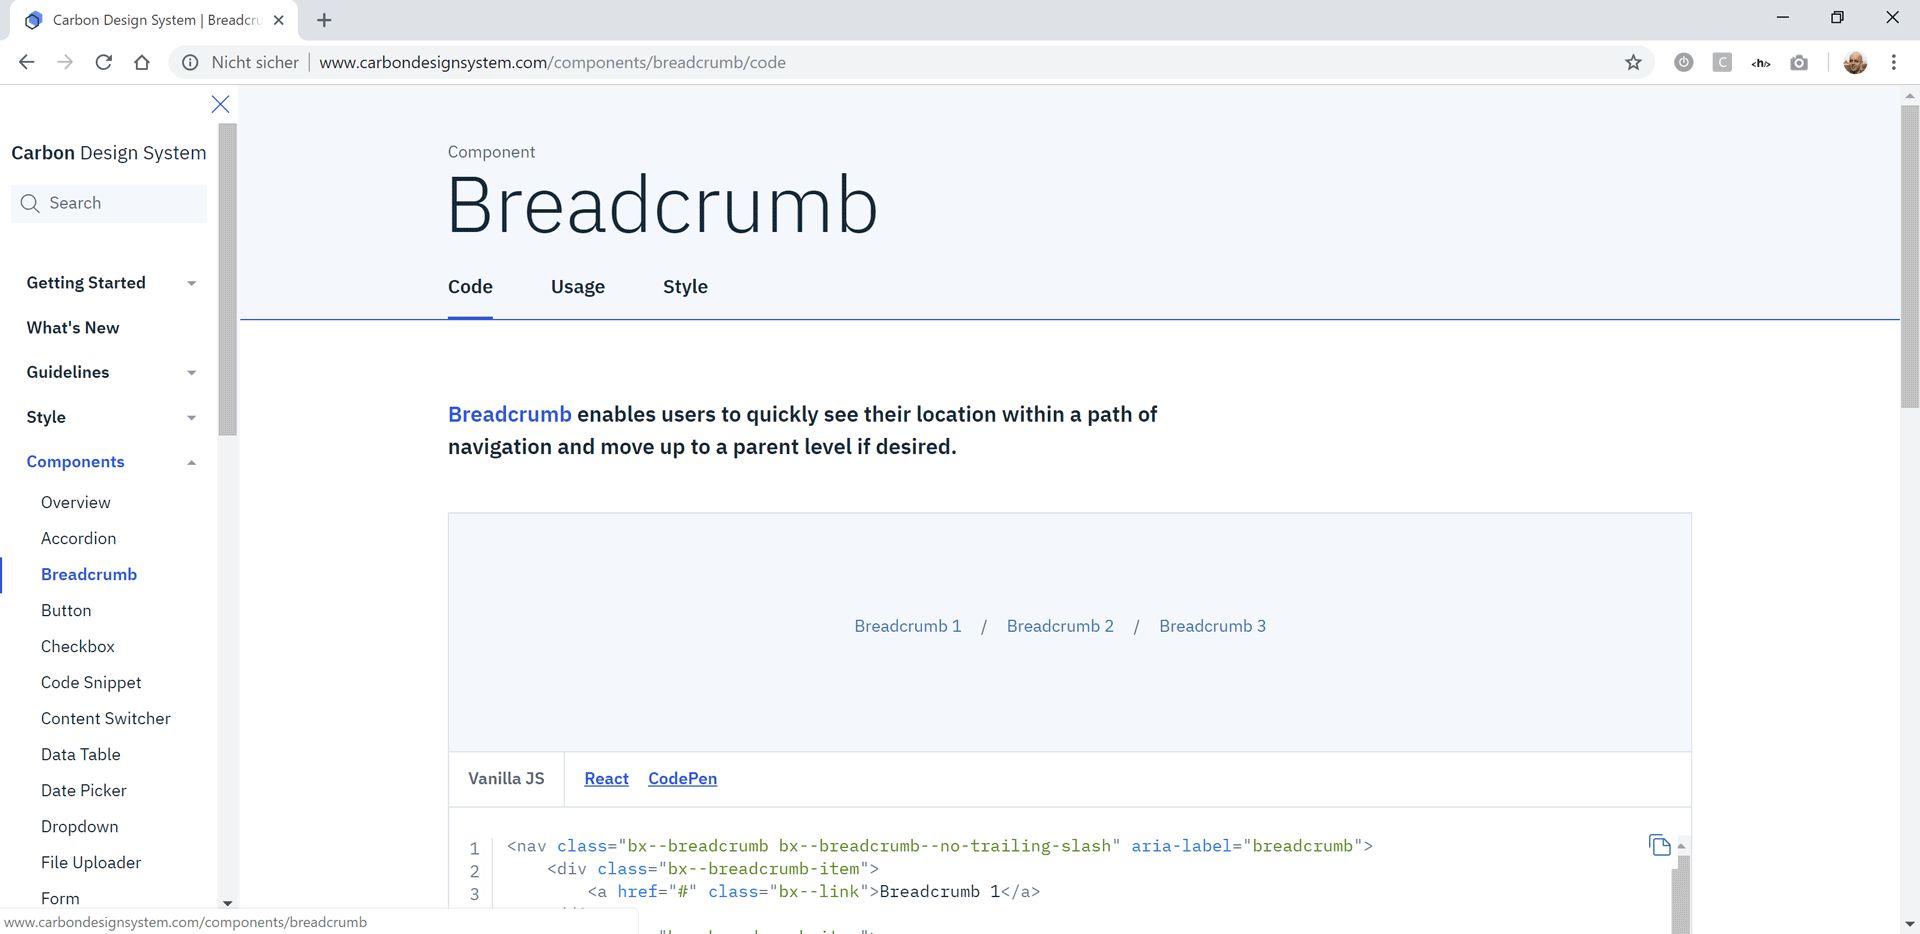The width and height of the screenshot is (1920, 934).
Task: Close the Carbon Design System tab
Action: tap(279, 20)
